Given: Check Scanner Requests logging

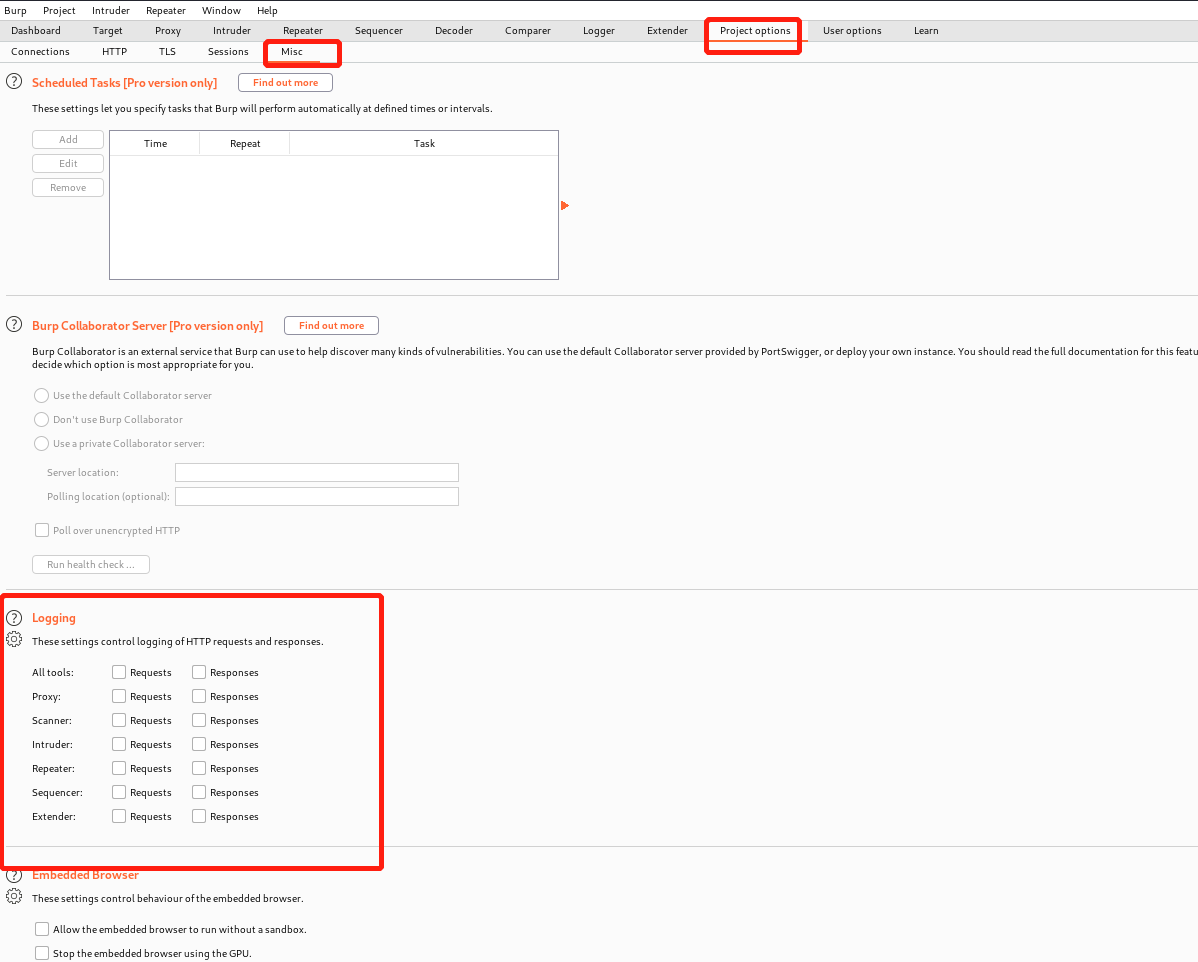Looking at the screenshot, I should [118, 720].
